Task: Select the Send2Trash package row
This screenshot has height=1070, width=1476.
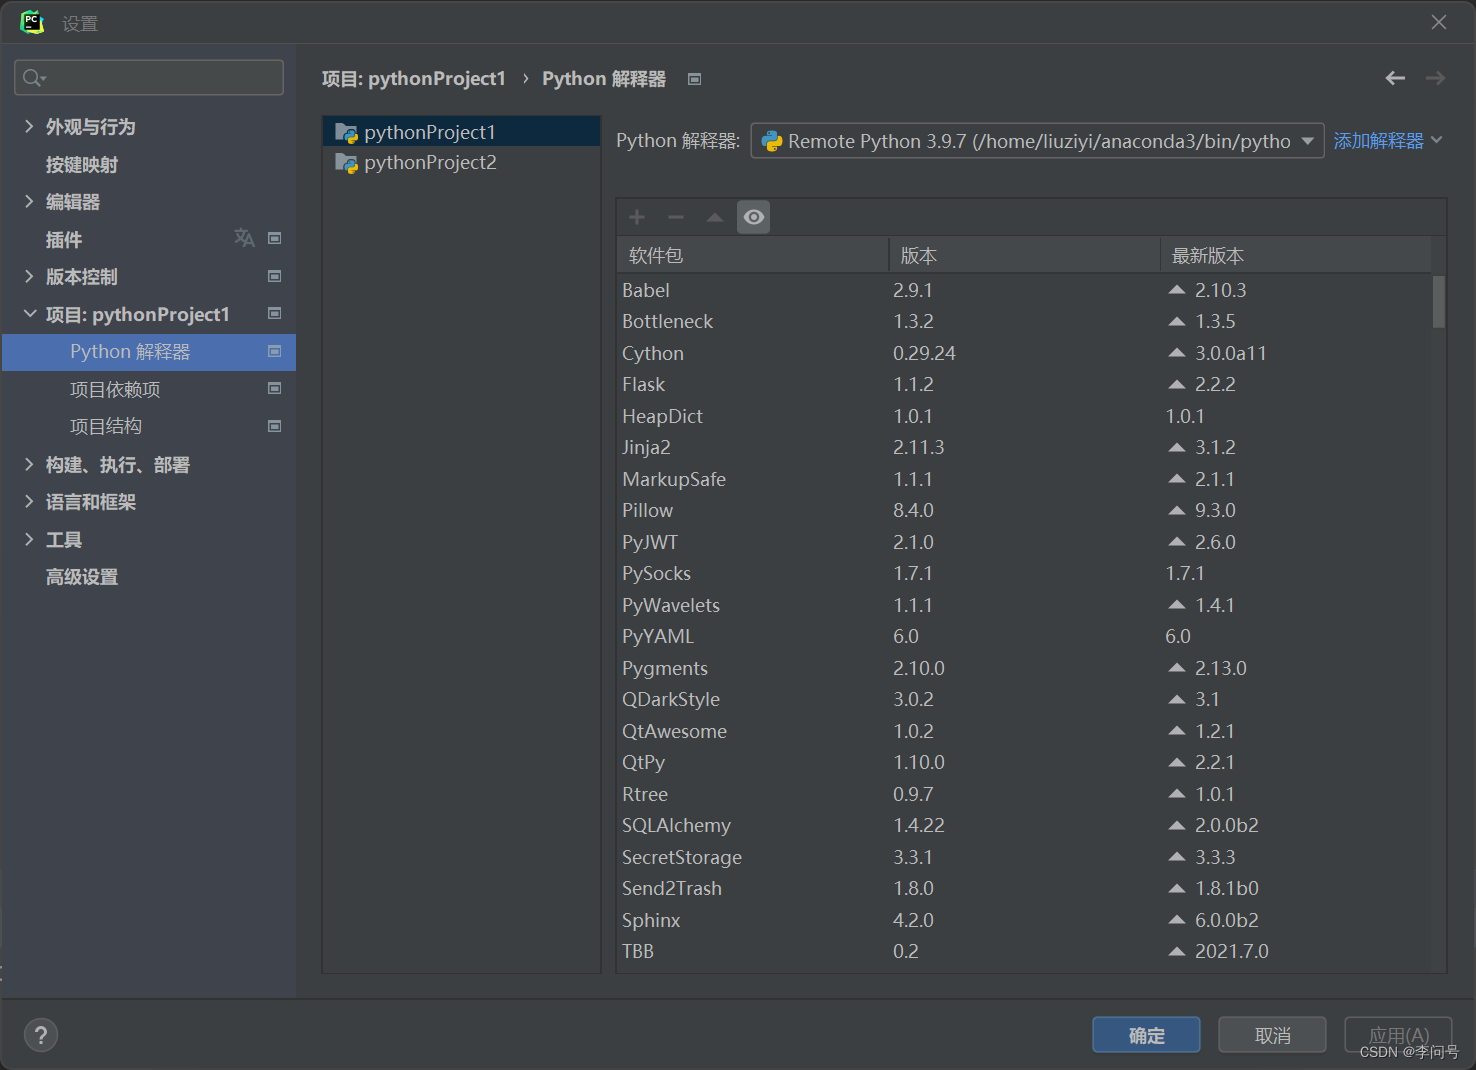Action: (x=1024, y=888)
